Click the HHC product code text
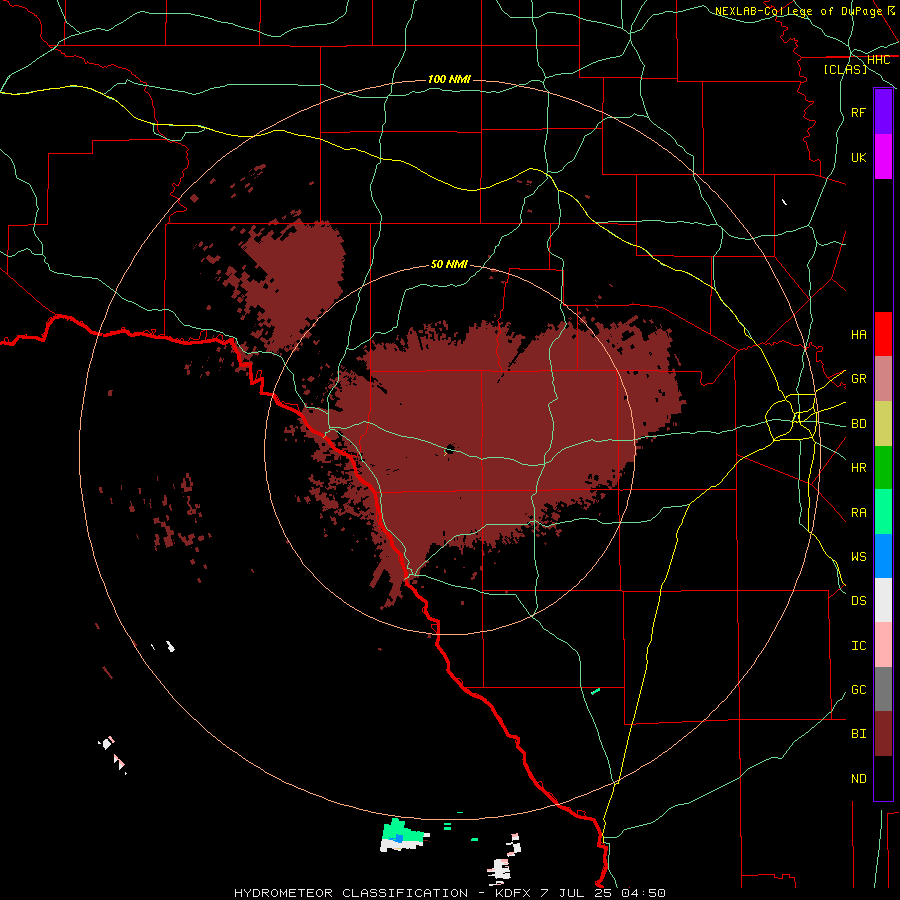The width and height of the screenshot is (900, 900). (878, 60)
